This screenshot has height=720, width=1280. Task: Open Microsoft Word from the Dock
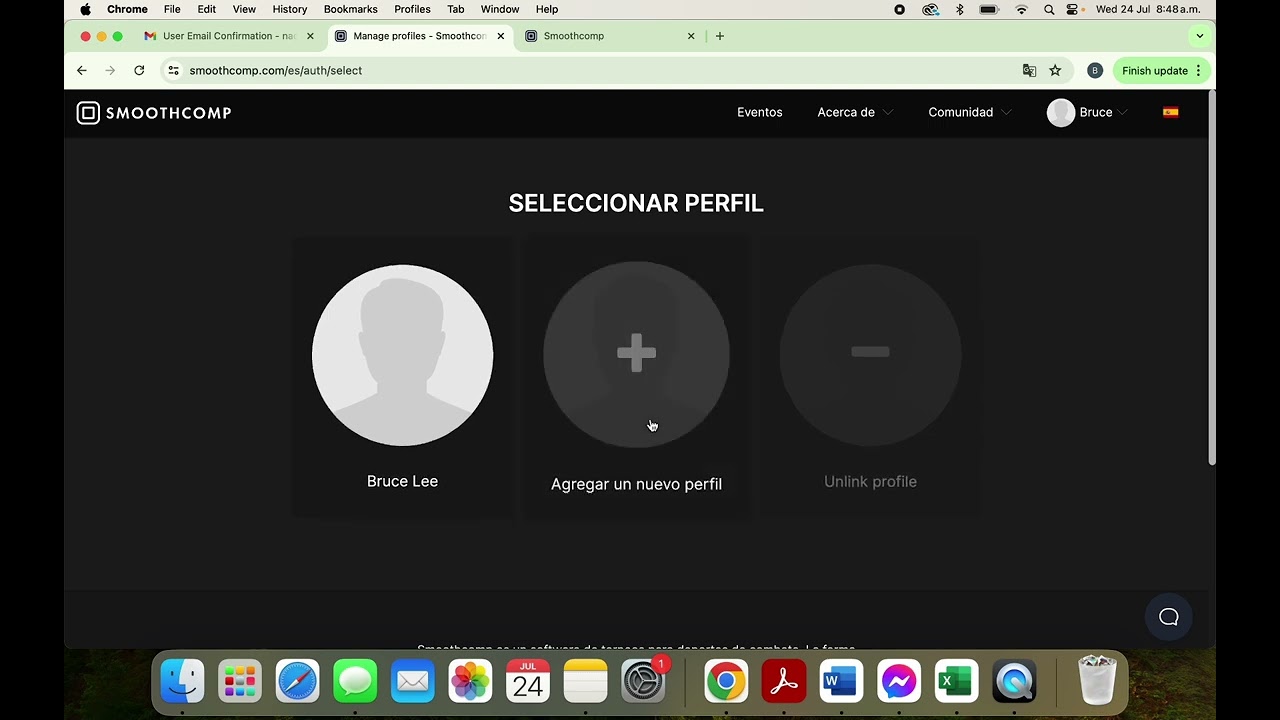(x=841, y=682)
